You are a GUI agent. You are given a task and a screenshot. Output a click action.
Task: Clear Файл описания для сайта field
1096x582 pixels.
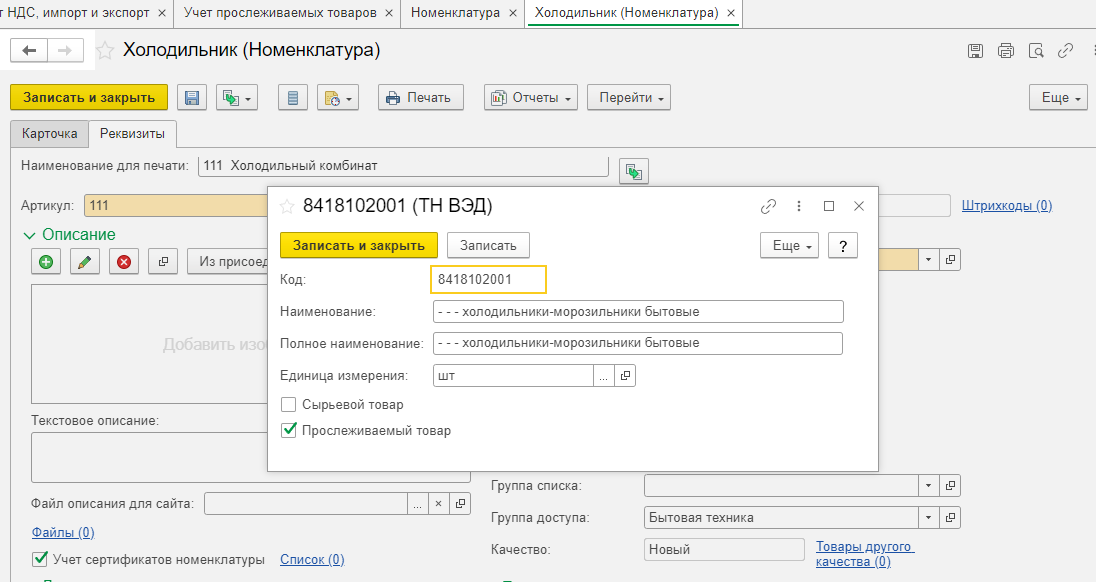click(438, 504)
